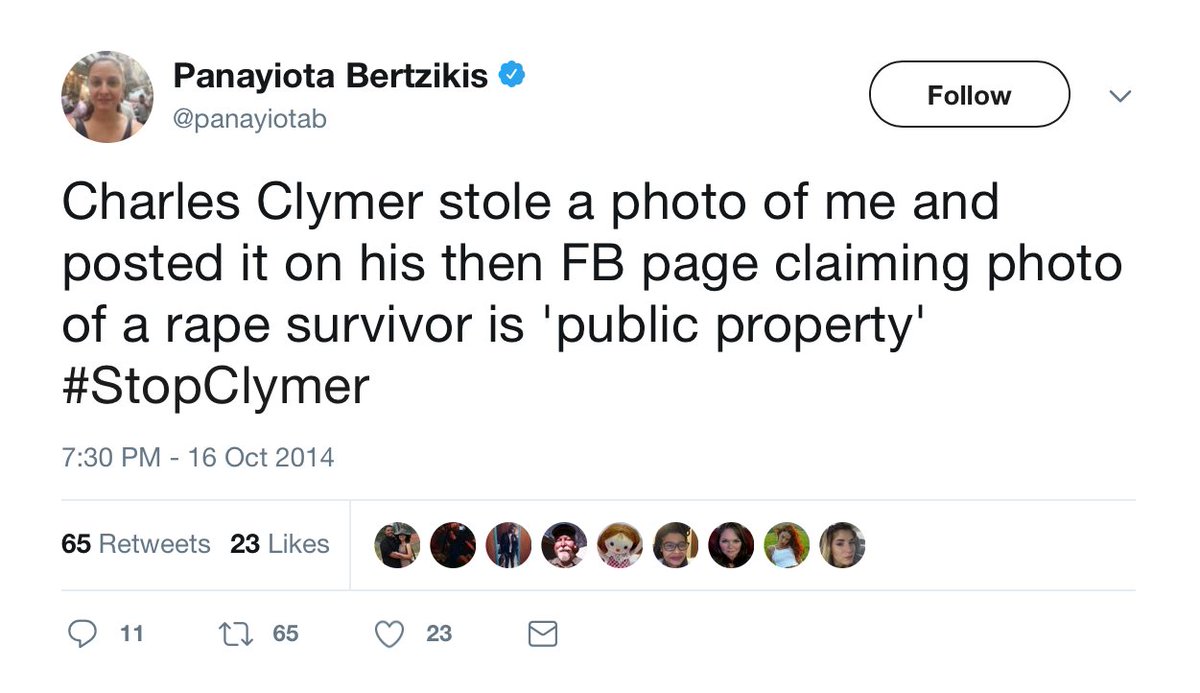
Task: View the 65 Retweets list
Action: (135, 544)
